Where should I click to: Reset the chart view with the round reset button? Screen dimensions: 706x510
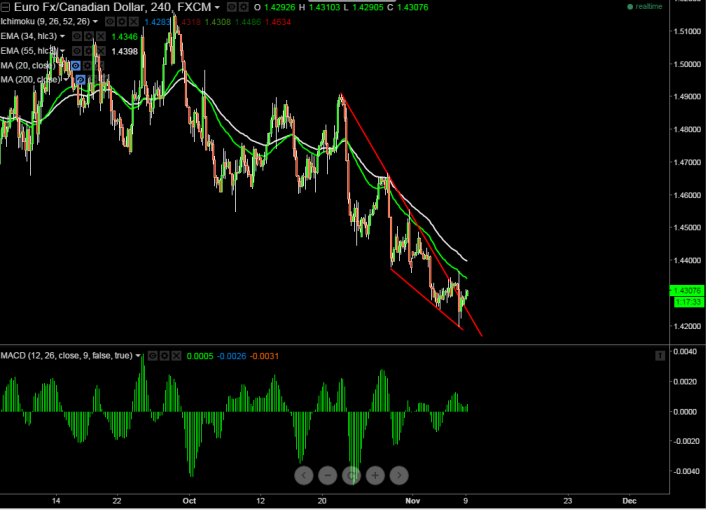coord(351,475)
